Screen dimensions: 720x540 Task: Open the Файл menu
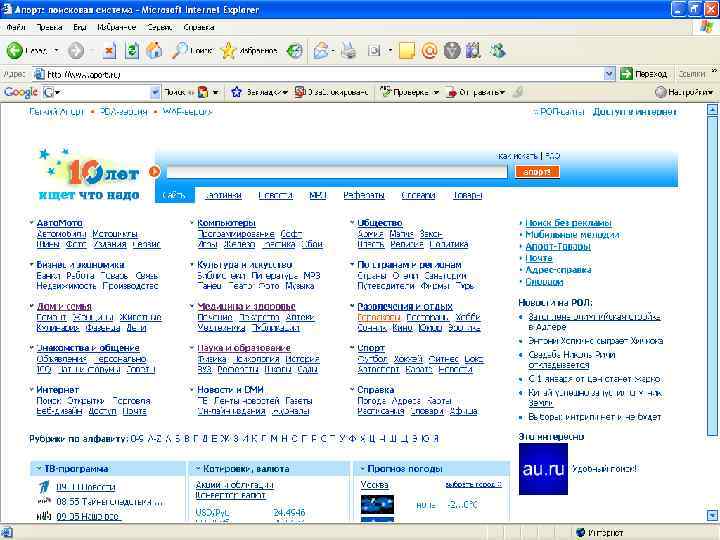coord(16,27)
